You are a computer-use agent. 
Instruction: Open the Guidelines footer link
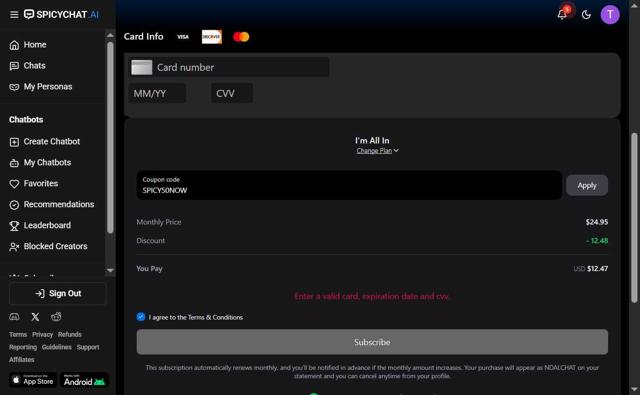(x=57, y=347)
